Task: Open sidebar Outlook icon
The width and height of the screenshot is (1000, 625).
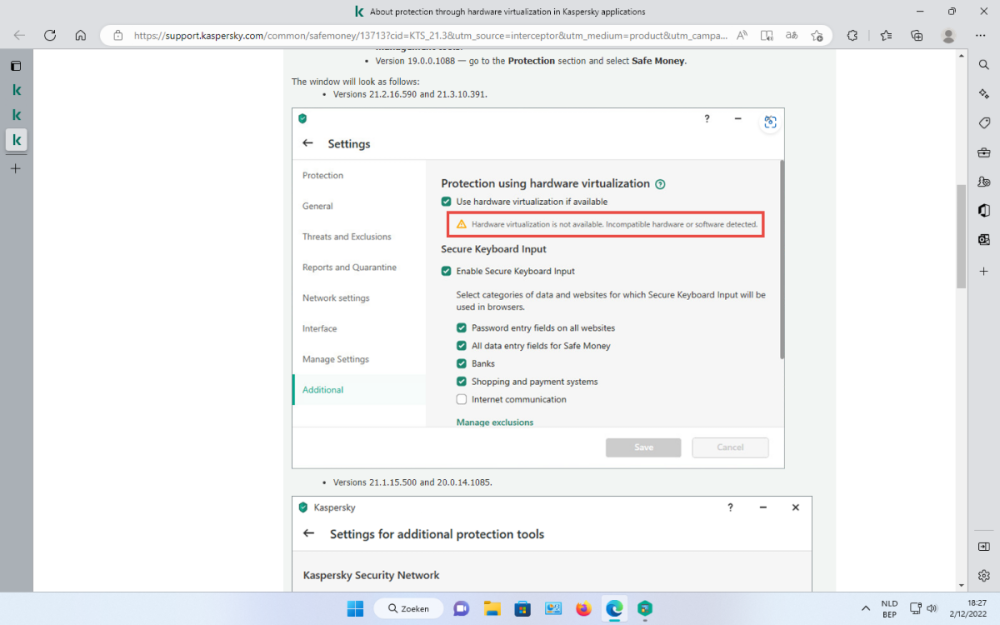Action: (984, 239)
